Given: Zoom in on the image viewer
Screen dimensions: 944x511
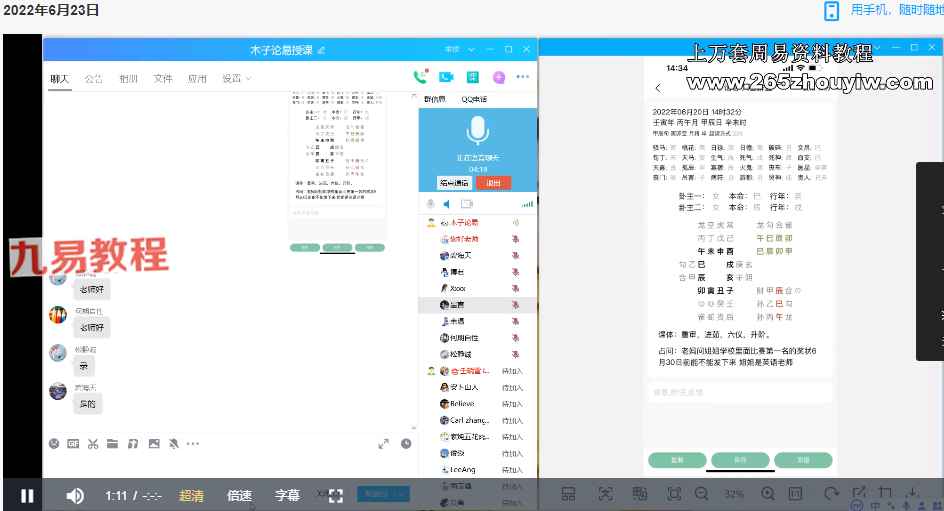Looking at the screenshot, I should tap(767, 494).
